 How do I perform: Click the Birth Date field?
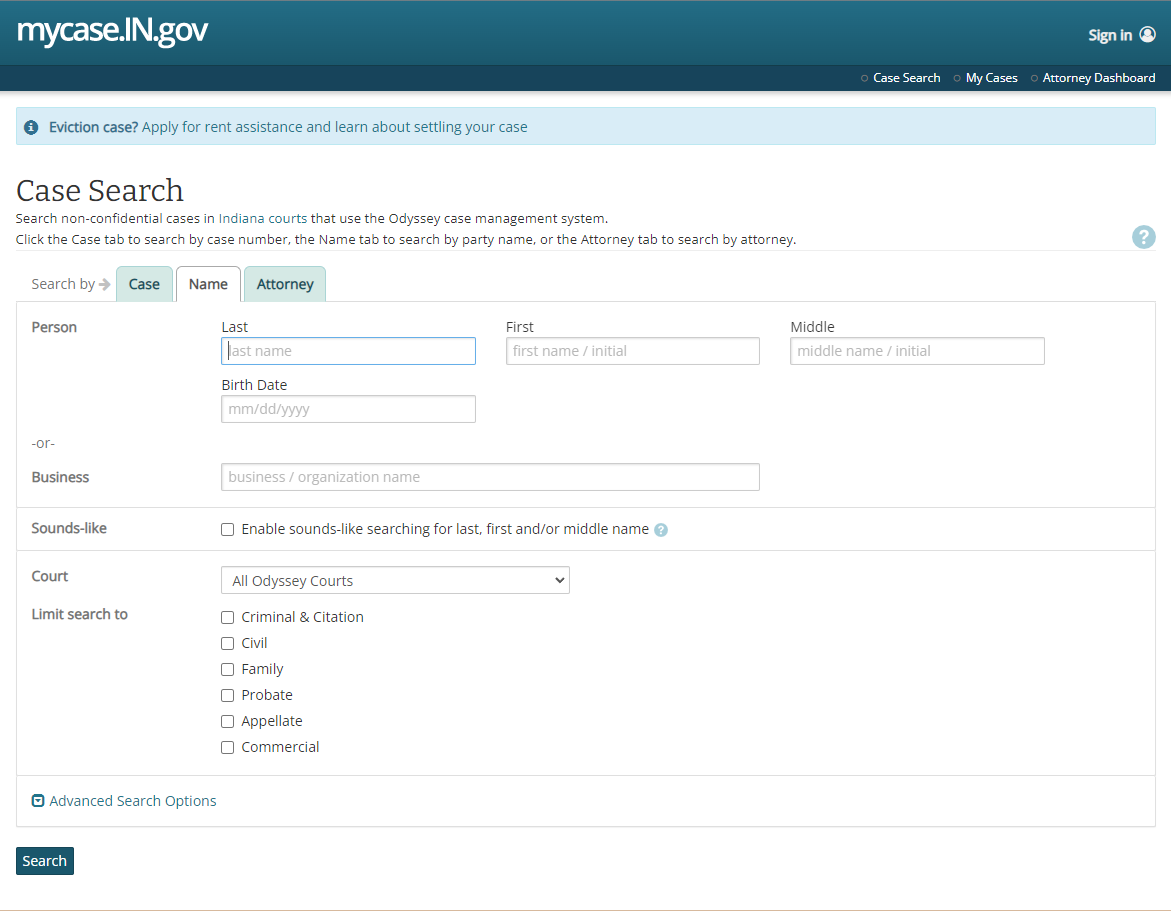(348, 409)
